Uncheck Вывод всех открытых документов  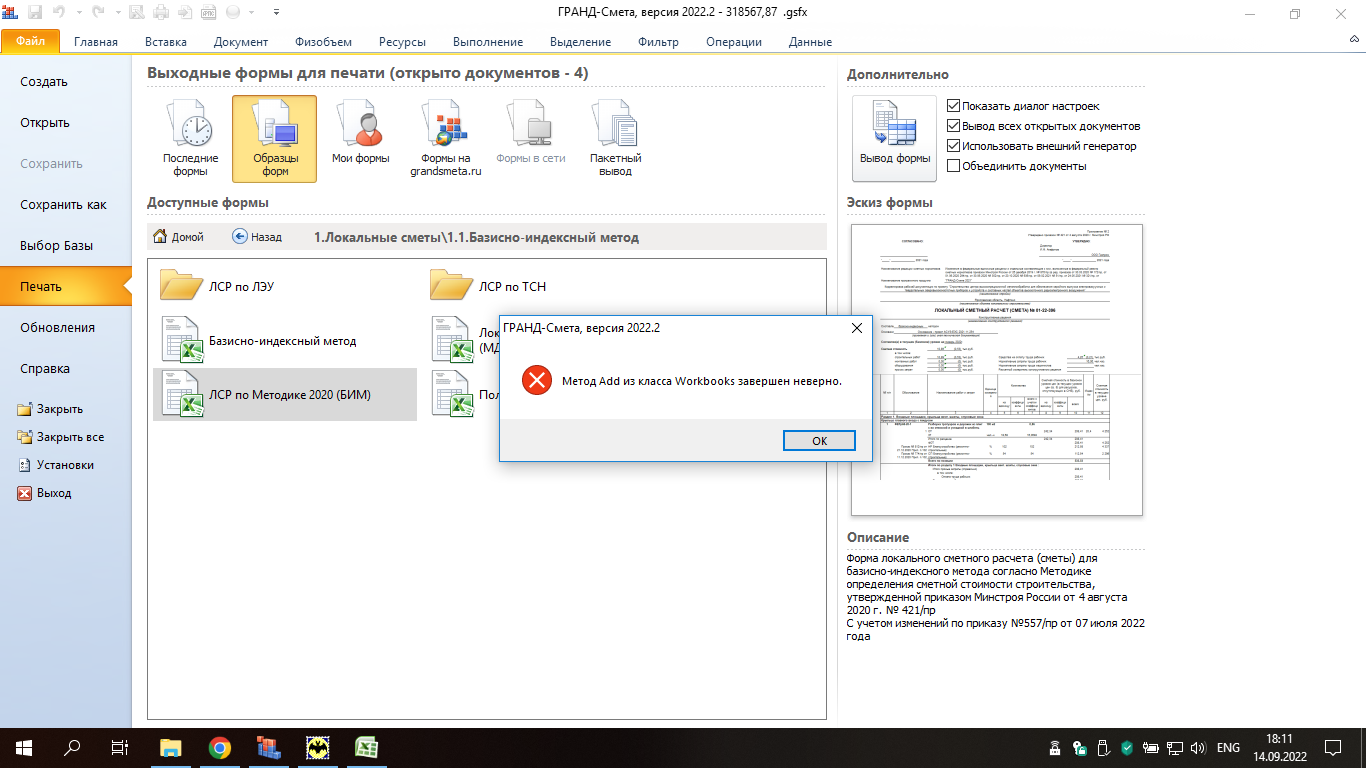(x=953, y=126)
